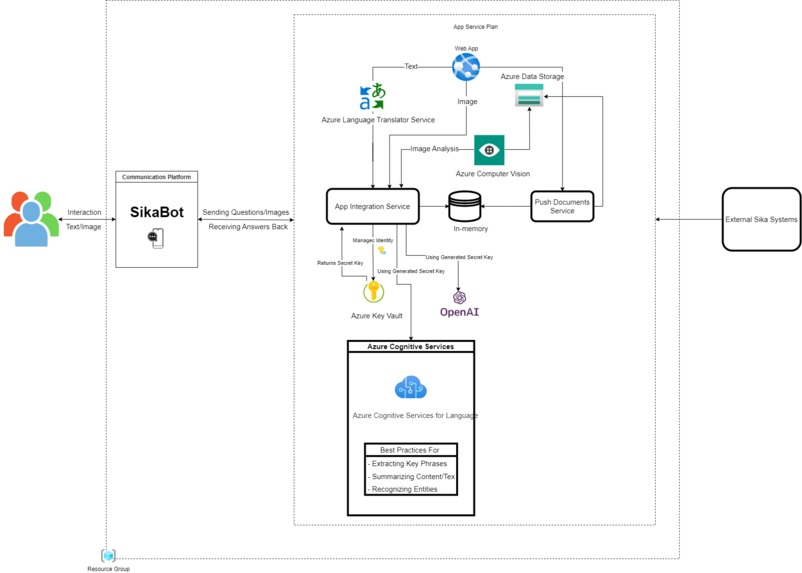Select the Image Analysis connector label

click(x=435, y=149)
